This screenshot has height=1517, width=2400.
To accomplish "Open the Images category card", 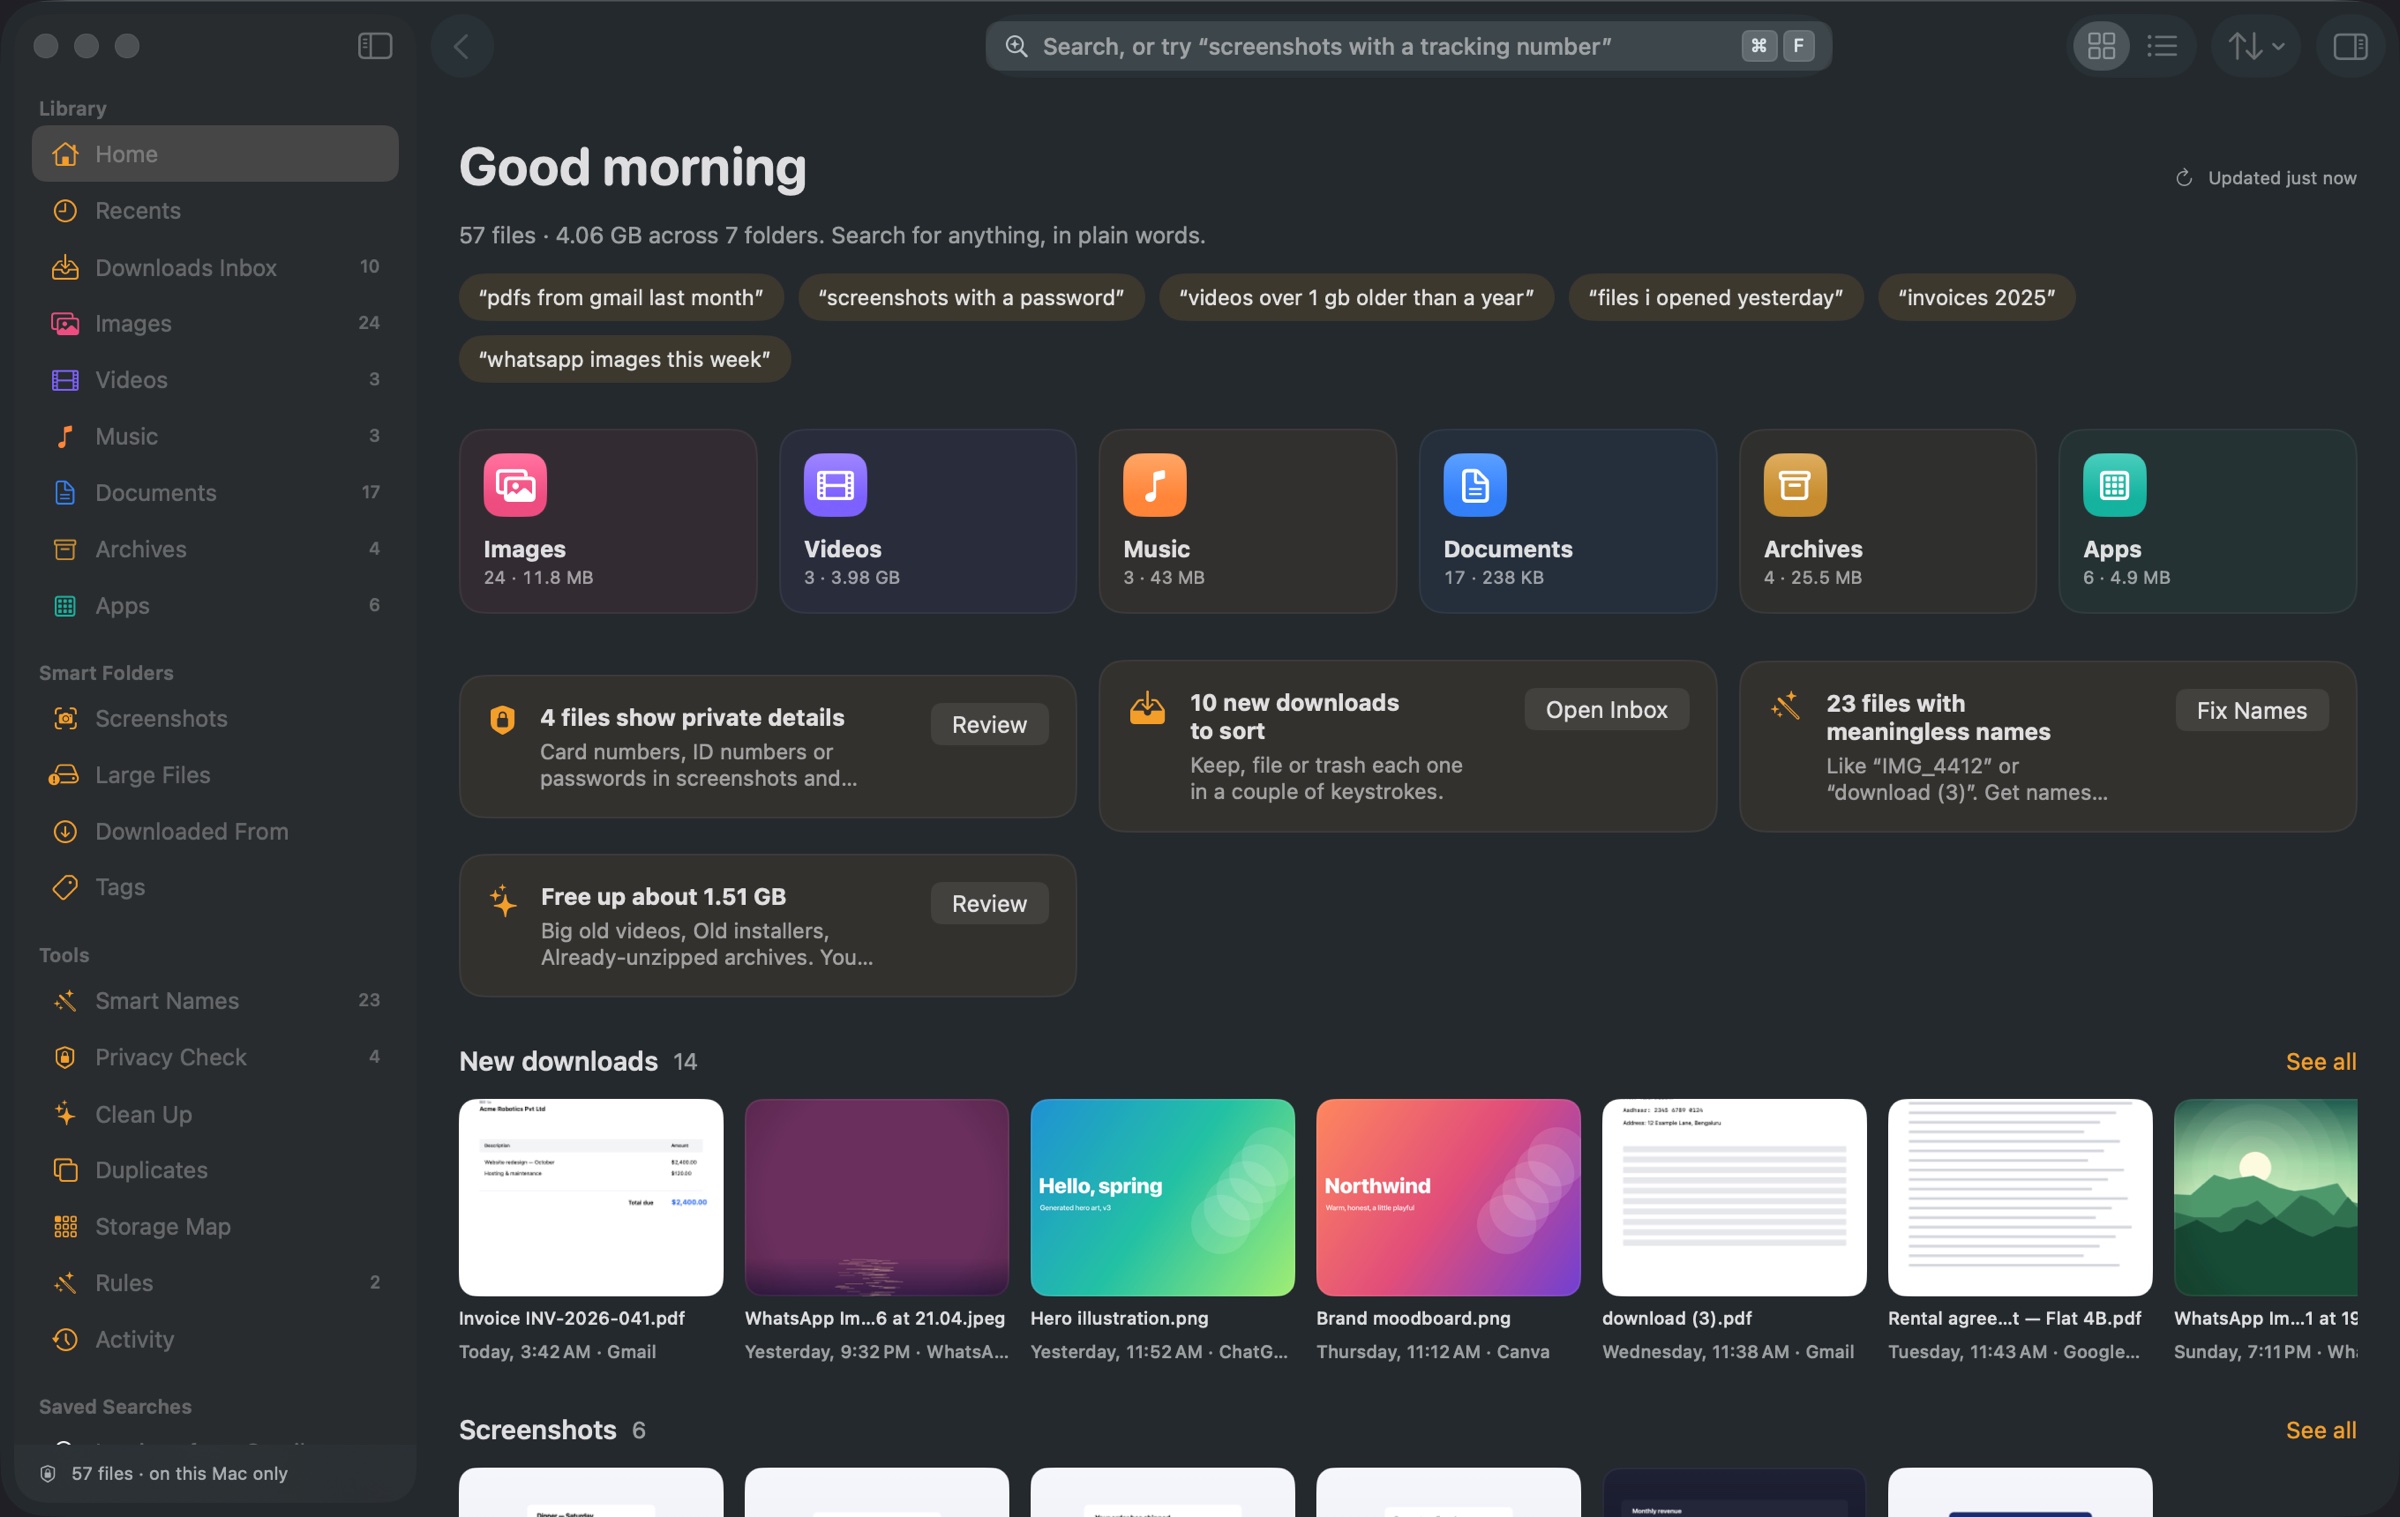I will 608,521.
